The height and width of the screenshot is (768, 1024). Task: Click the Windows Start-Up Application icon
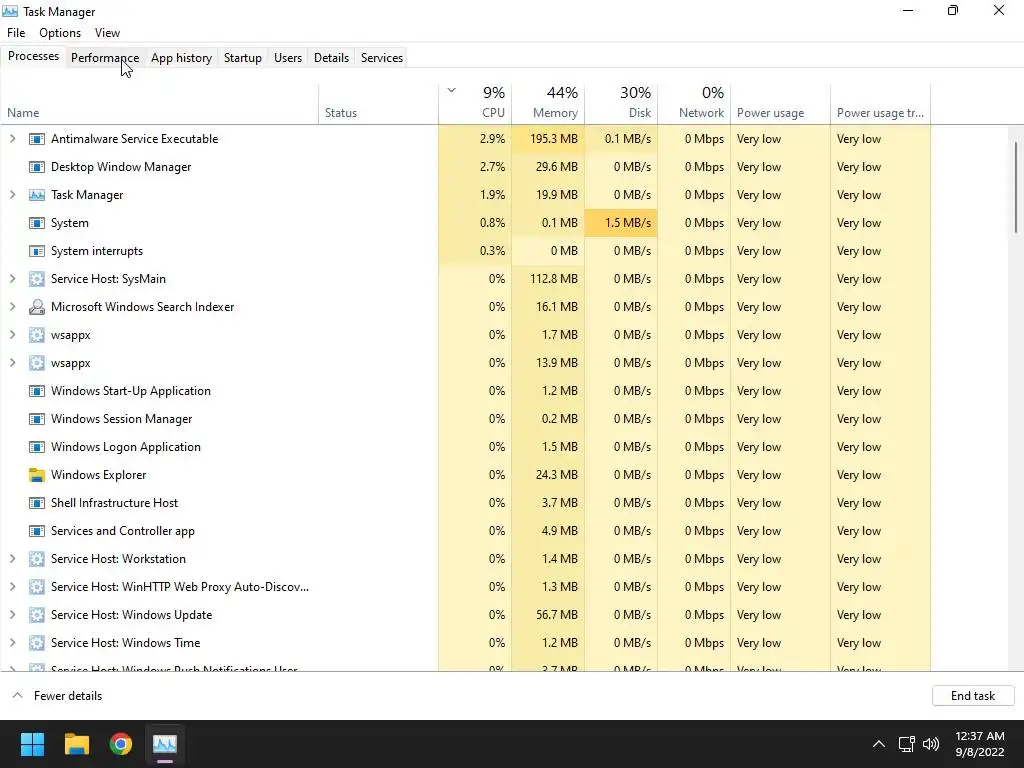[x=37, y=391]
